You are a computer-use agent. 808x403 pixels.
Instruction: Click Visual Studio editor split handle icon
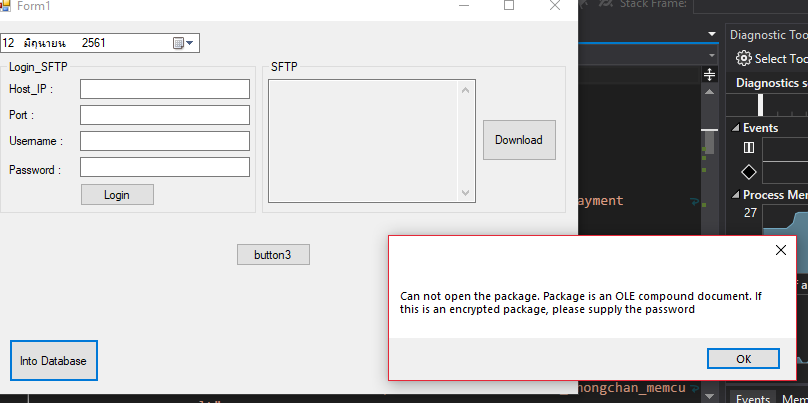pyautogui.click(x=710, y=75)
